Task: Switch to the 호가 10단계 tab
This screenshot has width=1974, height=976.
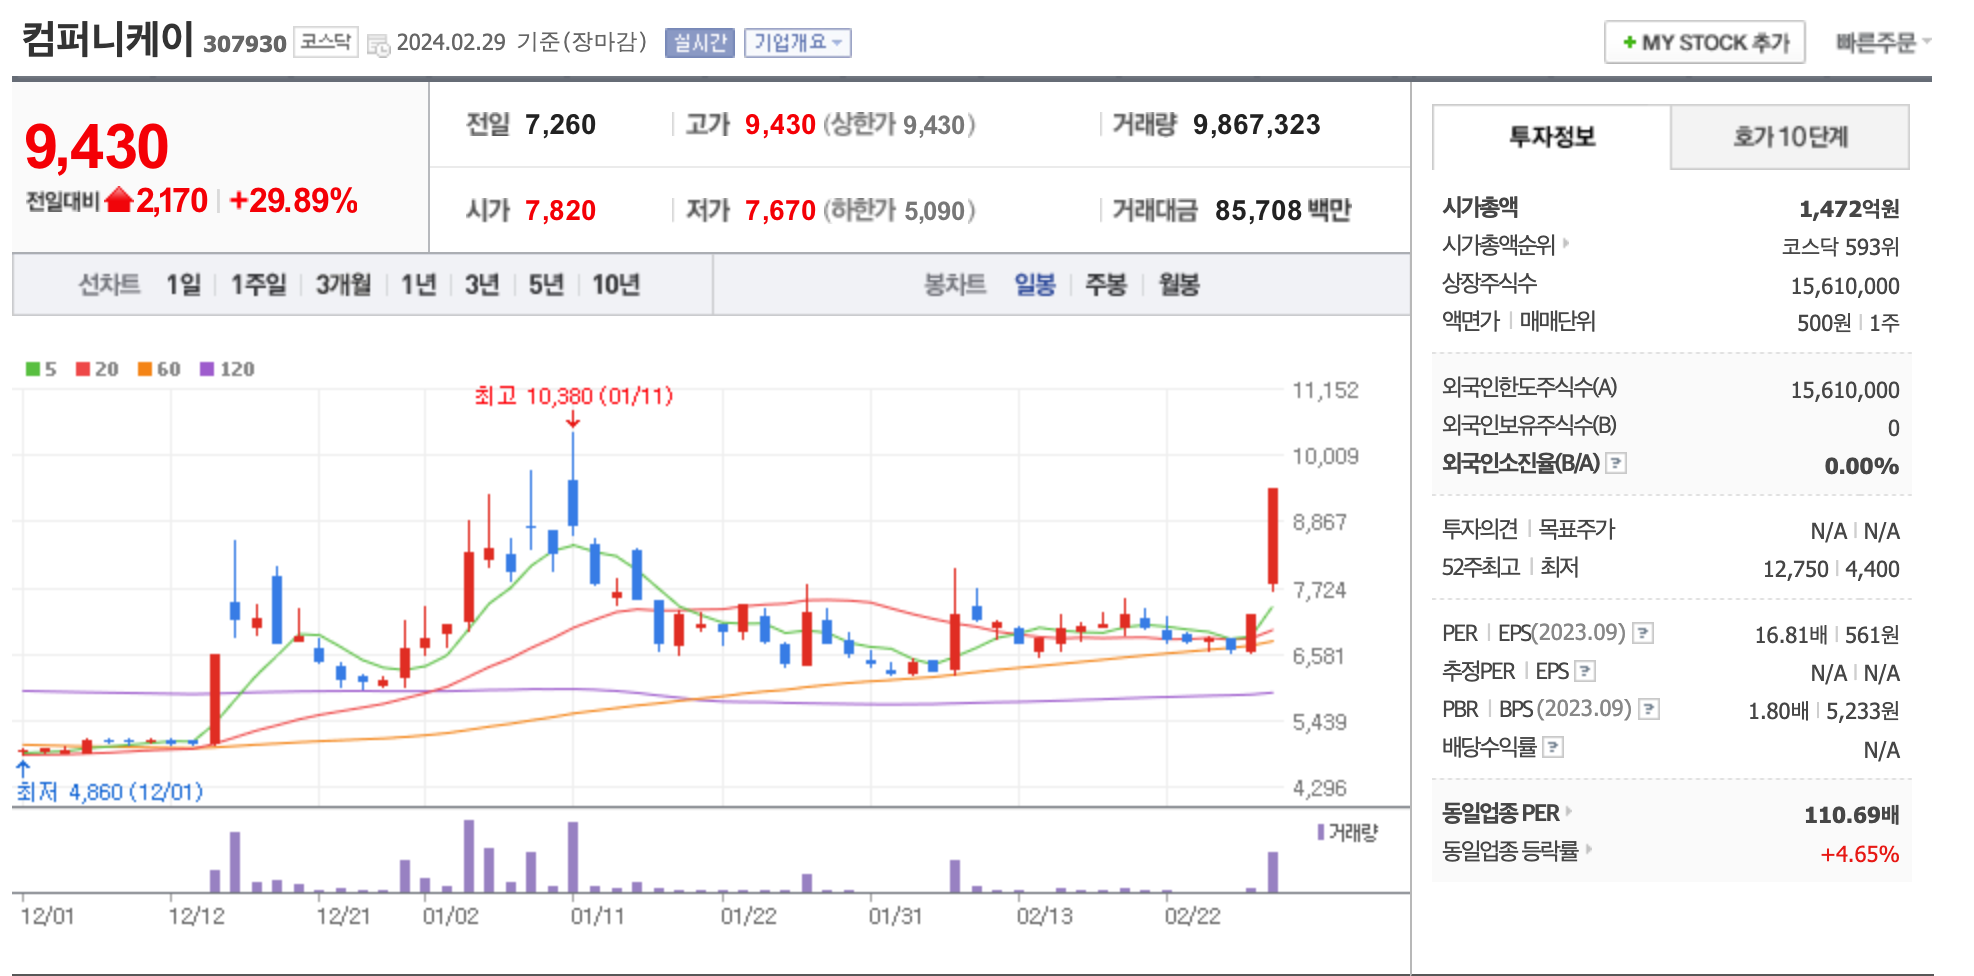Action: (1788, 137)
